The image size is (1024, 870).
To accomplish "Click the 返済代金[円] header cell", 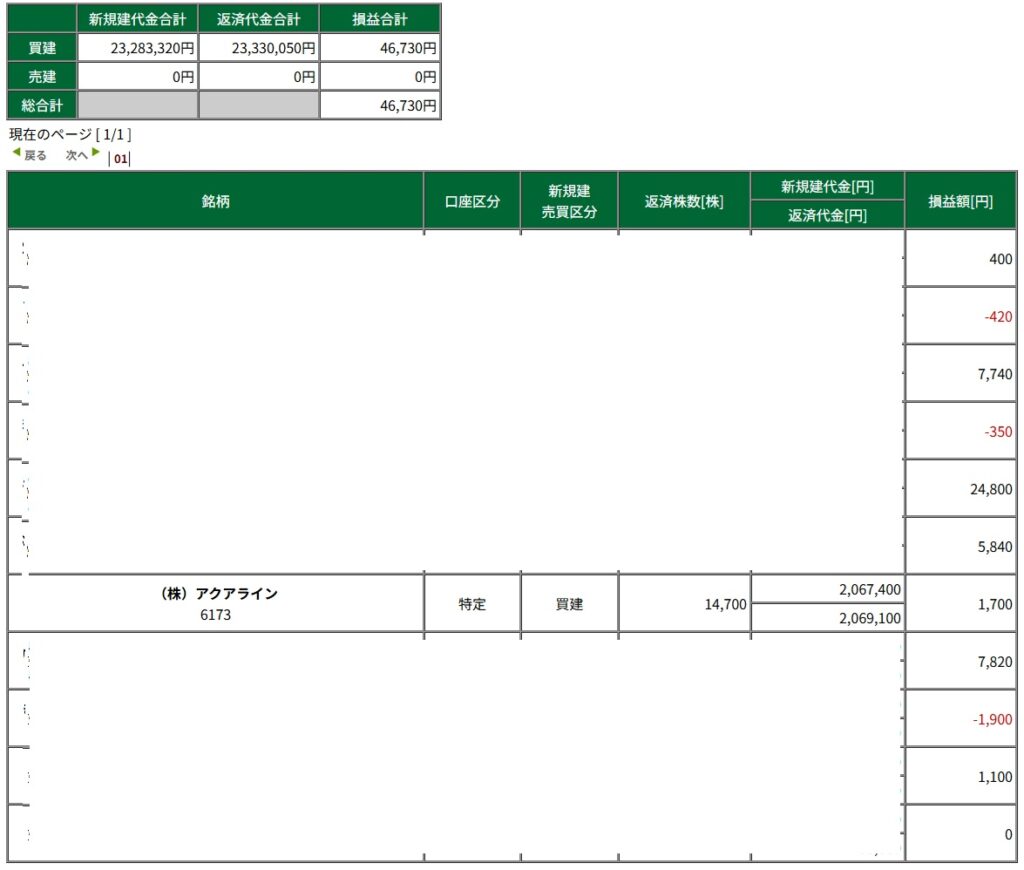I will (827, 215).
